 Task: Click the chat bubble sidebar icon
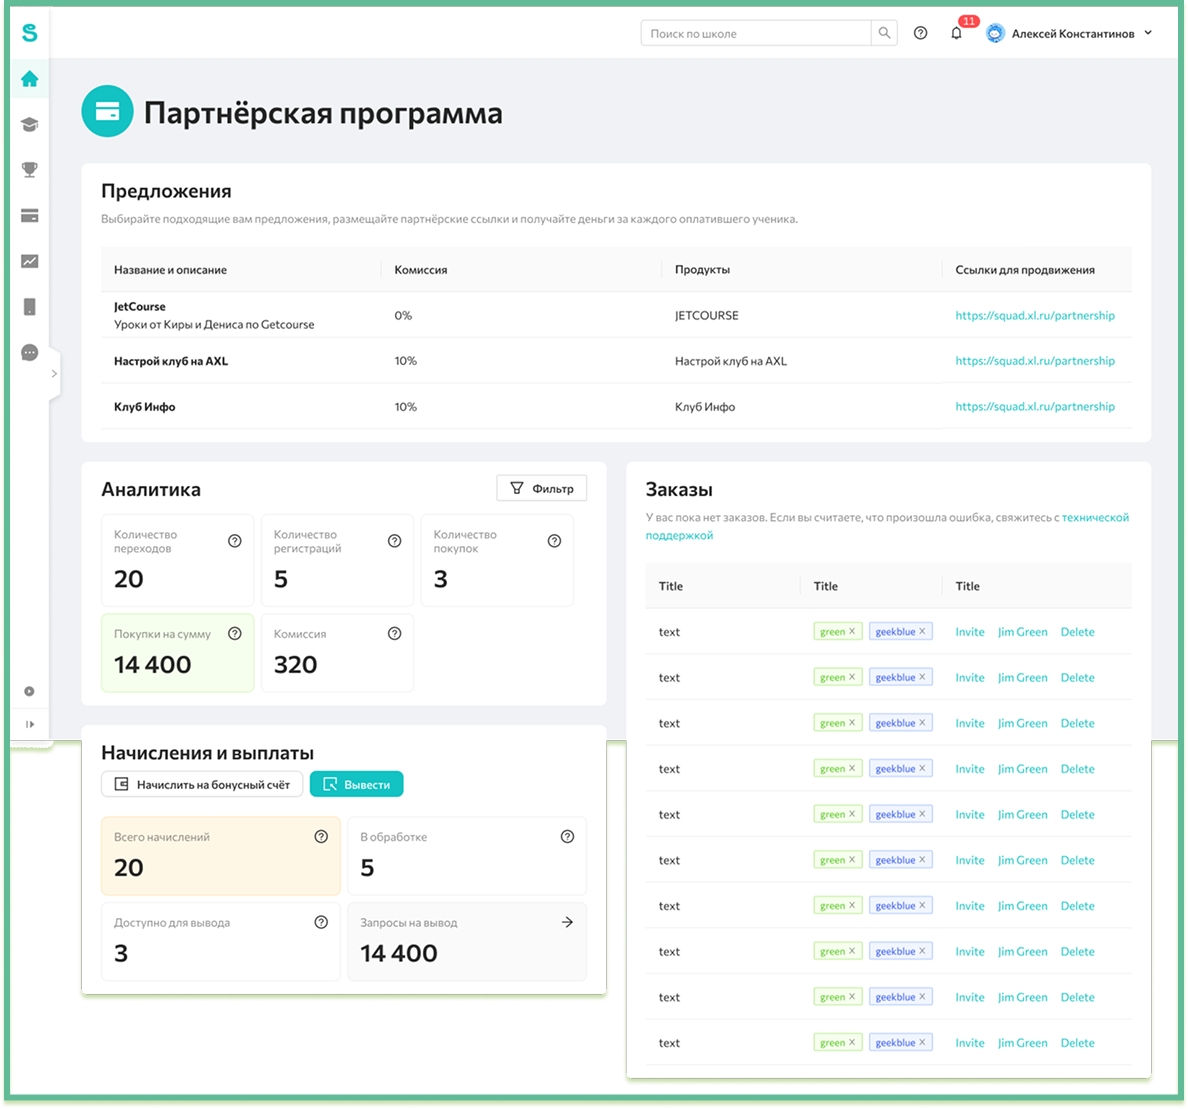30,352
